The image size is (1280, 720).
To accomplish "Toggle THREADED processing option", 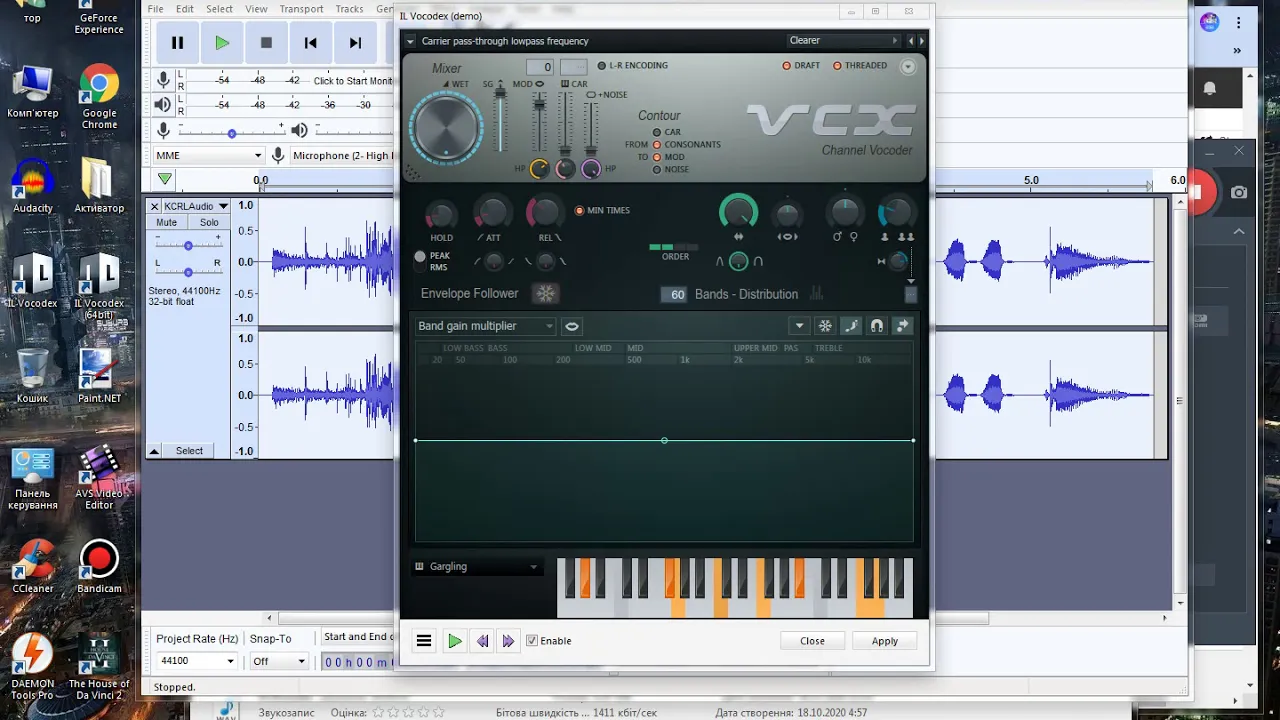I will (860, 66).
